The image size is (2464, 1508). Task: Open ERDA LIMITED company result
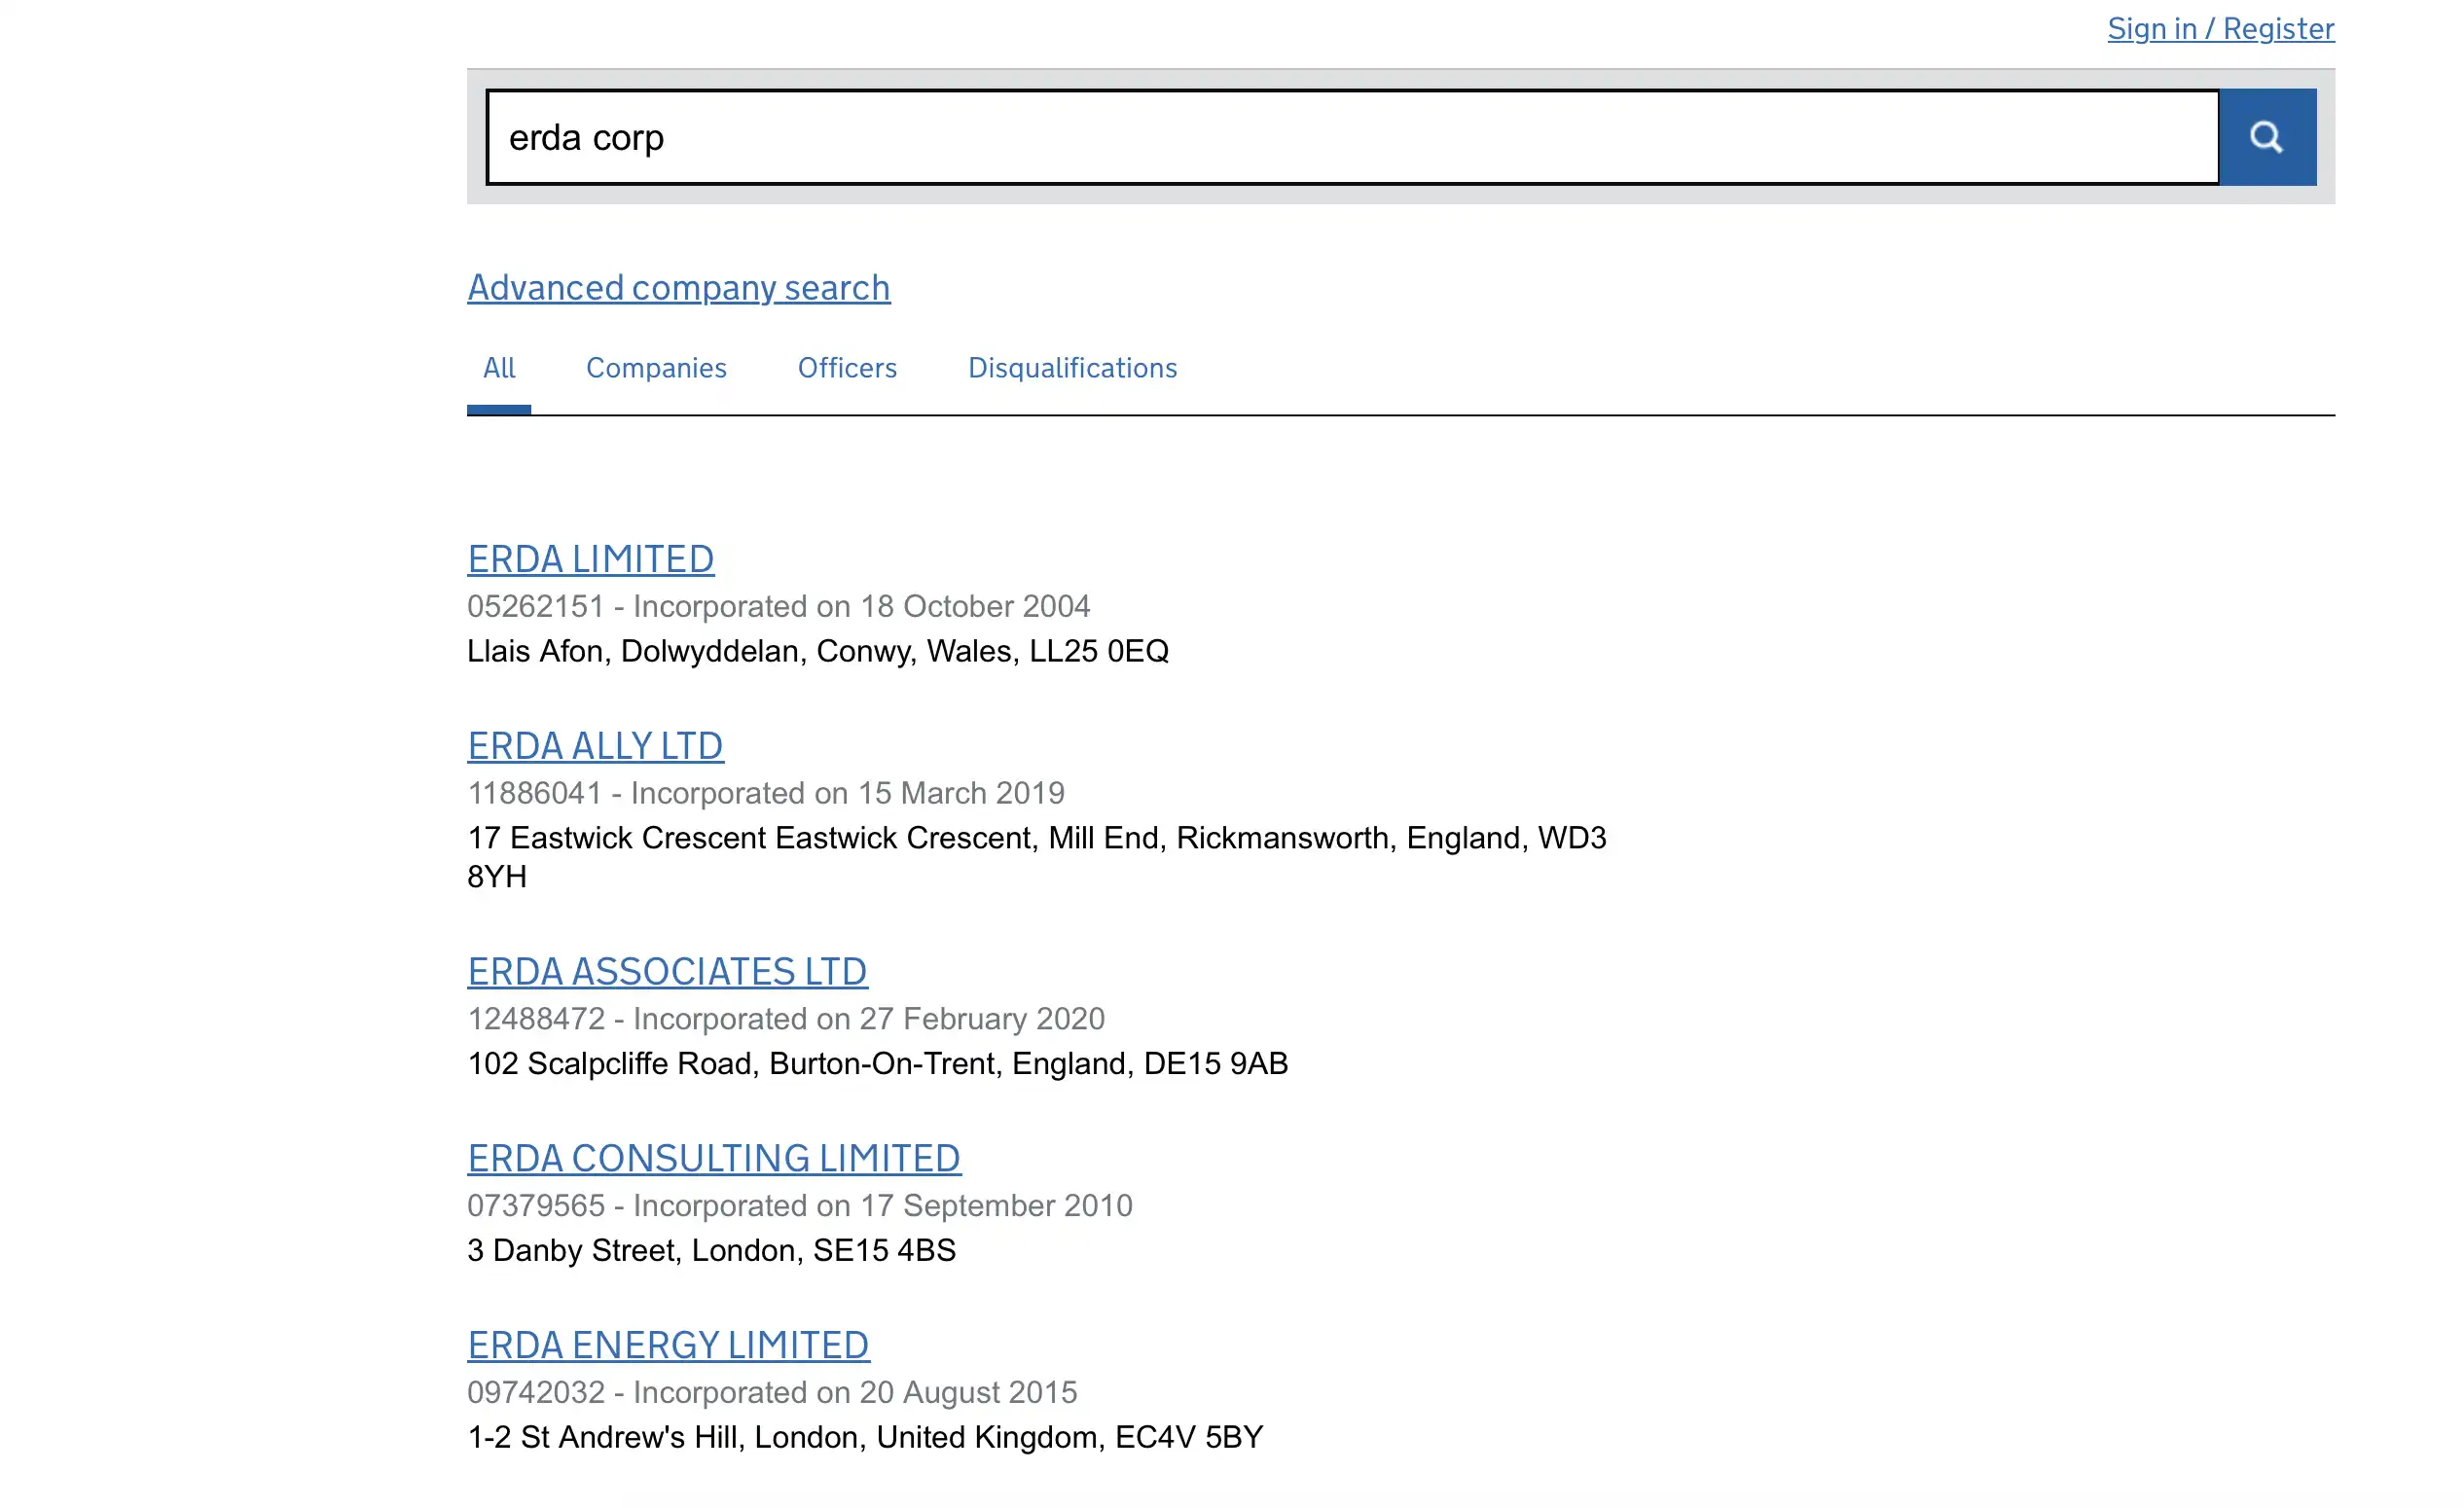coord(590,559)
